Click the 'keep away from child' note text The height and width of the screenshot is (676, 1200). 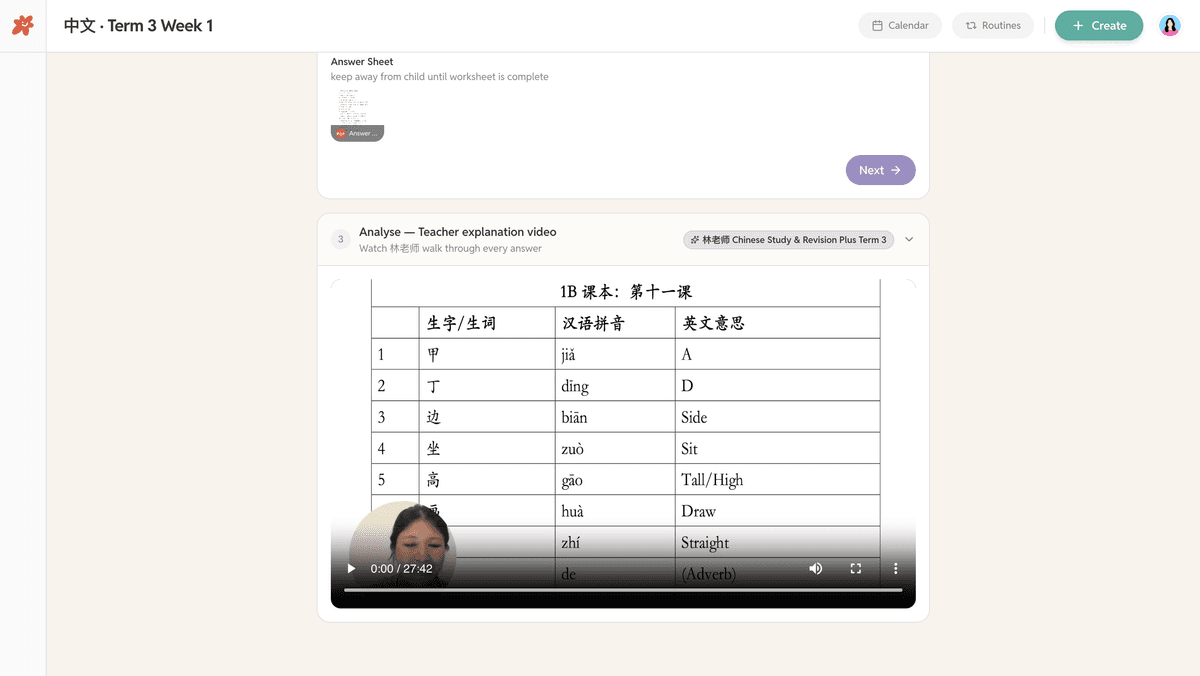[439, 77]
